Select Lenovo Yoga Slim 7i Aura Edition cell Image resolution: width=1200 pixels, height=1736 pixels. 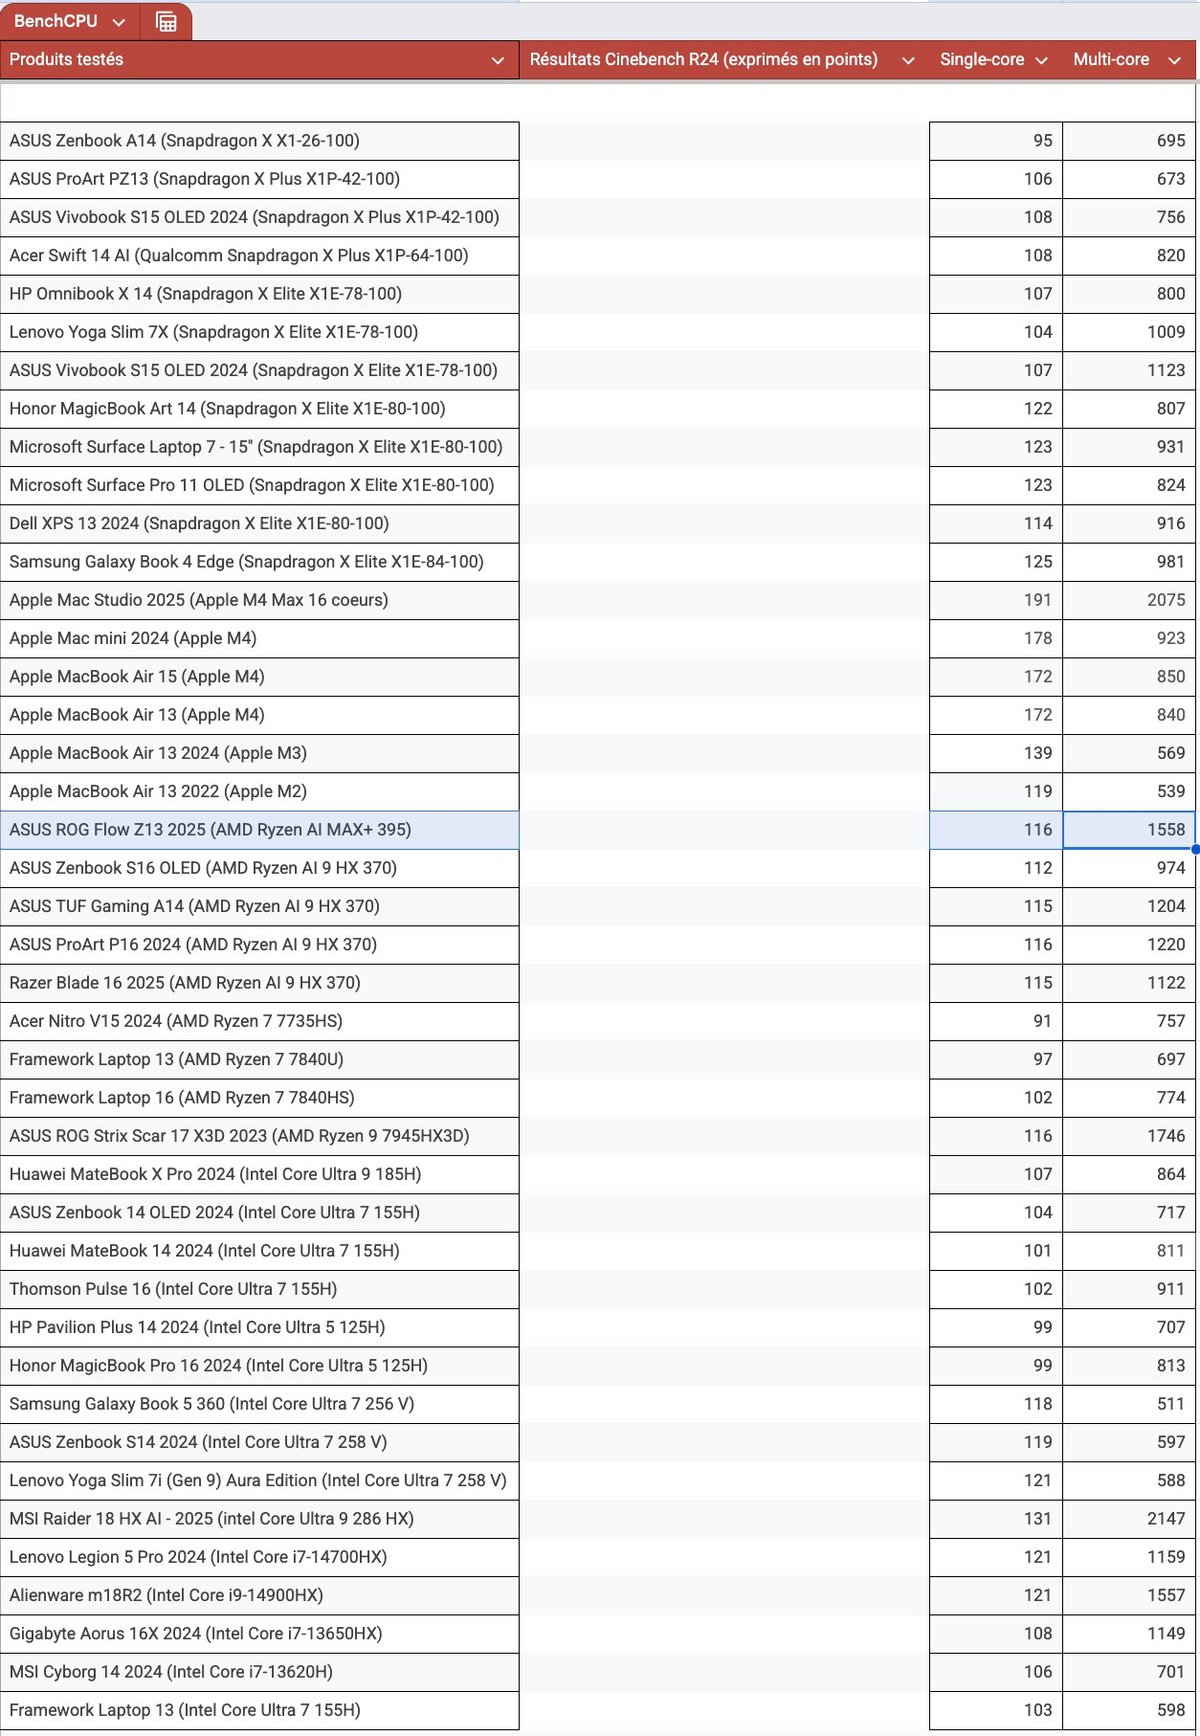(x=260, y=1480)
